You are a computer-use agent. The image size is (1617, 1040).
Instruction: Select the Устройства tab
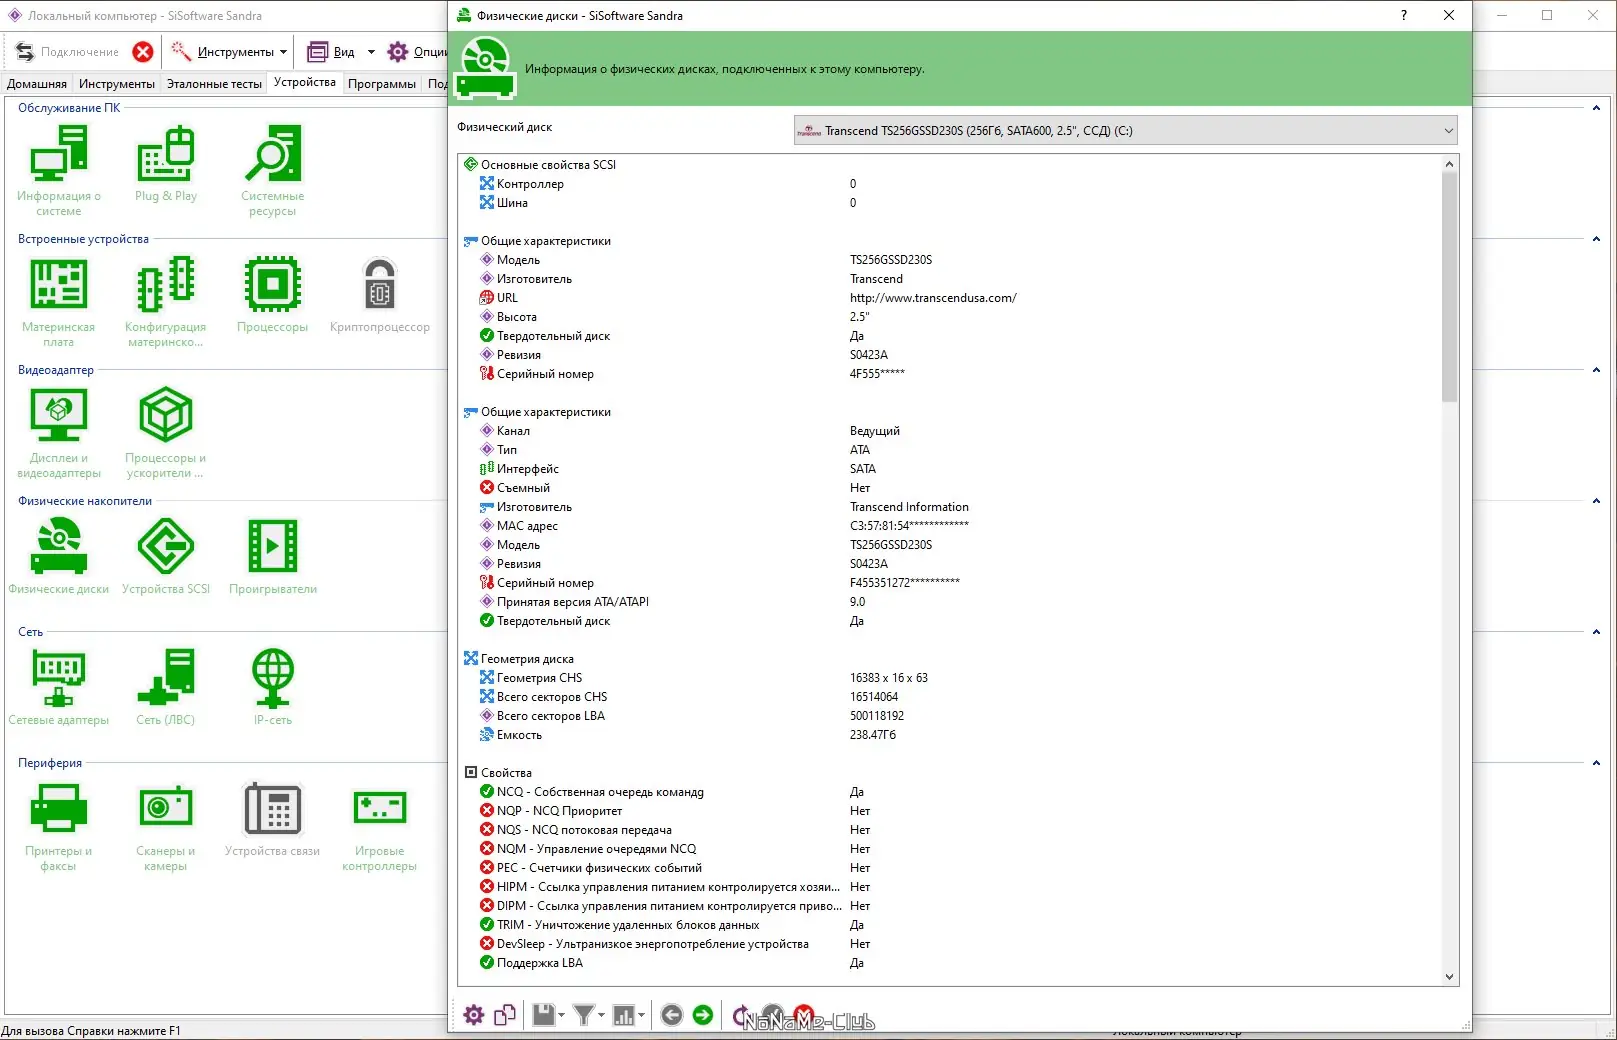[305, 83]
